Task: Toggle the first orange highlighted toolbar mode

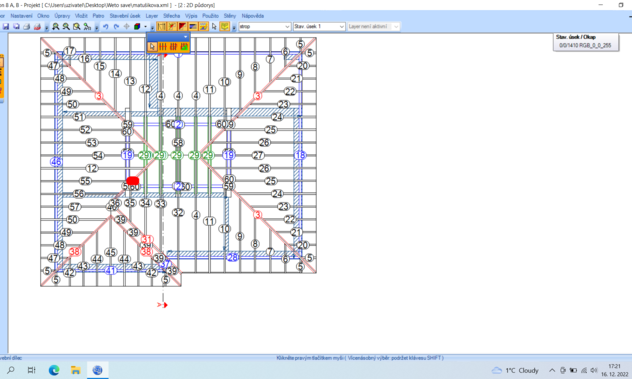Action: tap(161, 27)
